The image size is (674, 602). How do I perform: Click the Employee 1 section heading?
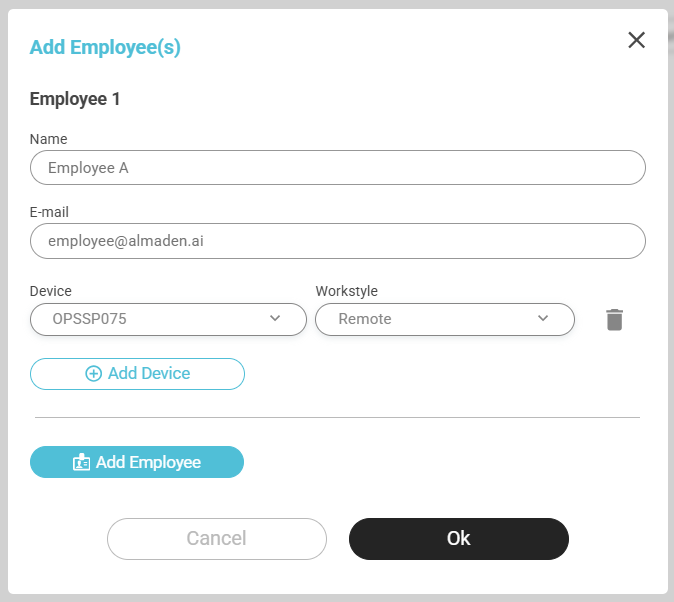[x=75, y=99]
